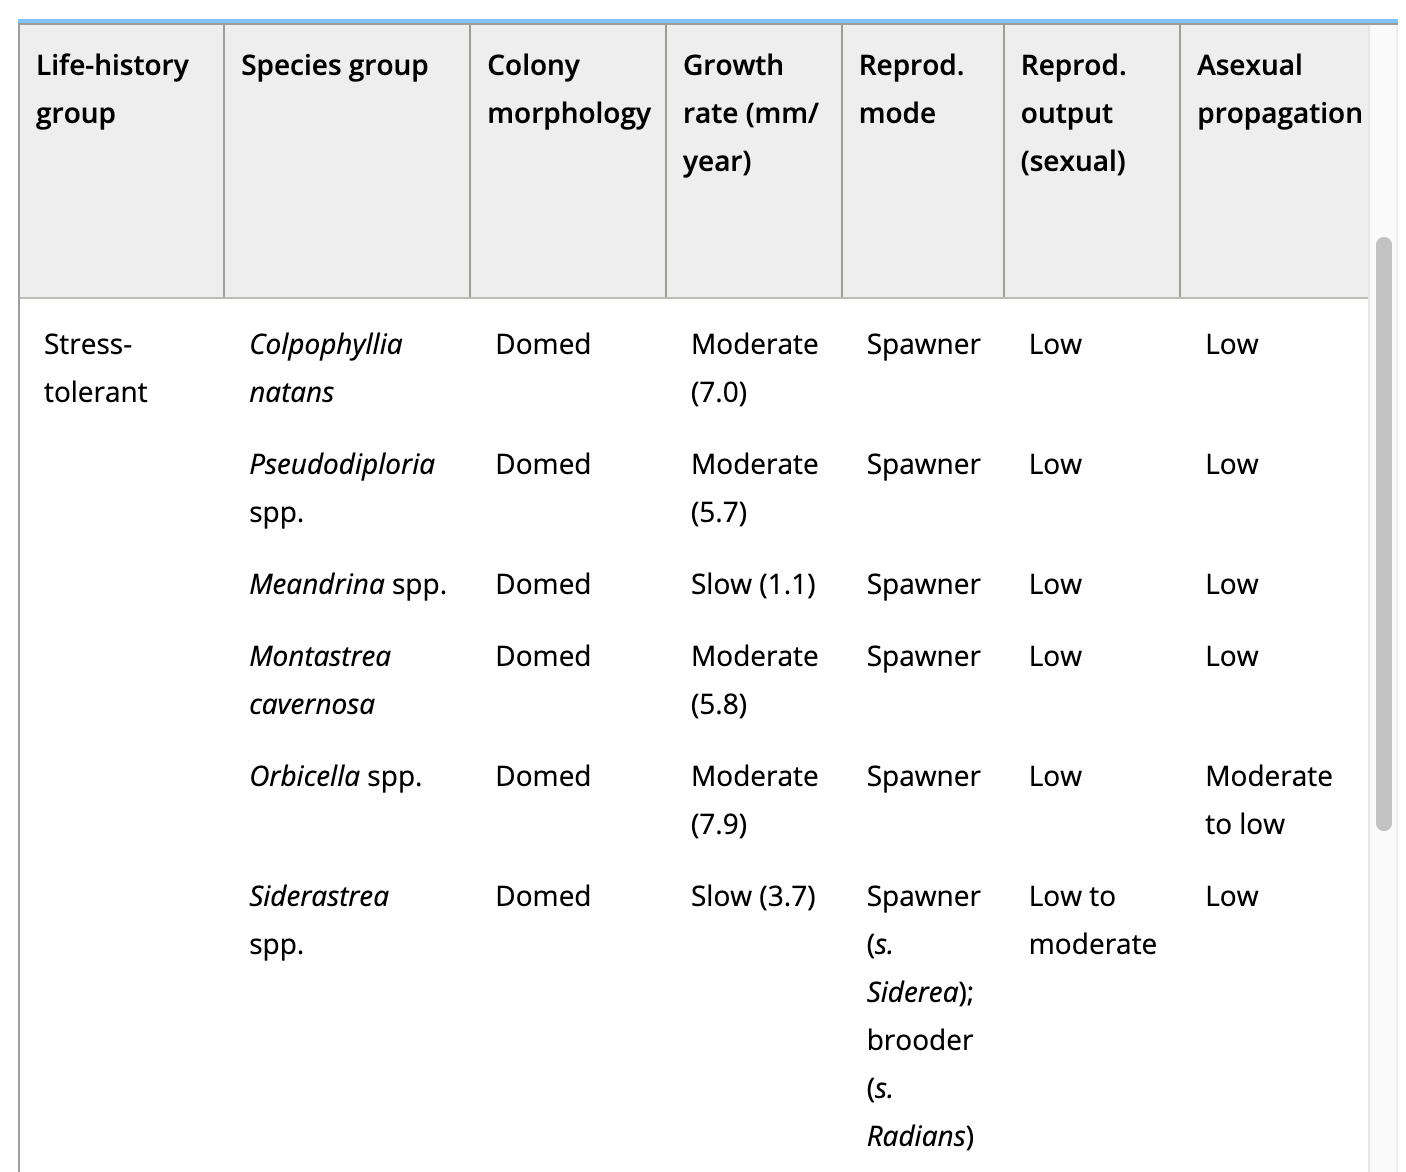Click the Growth rate (mm/year) header
Screen dimensions: 1406x1172
point(754,161)
